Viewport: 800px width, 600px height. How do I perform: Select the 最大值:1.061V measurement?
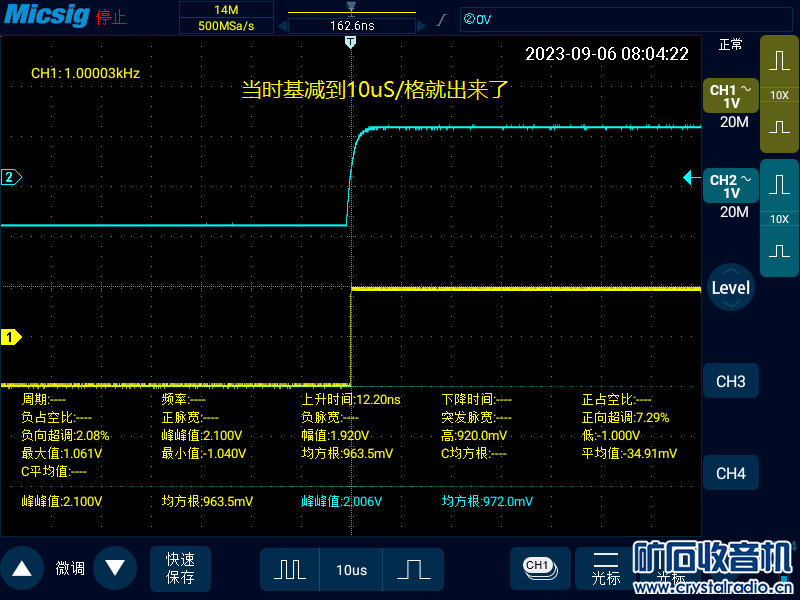61,454
